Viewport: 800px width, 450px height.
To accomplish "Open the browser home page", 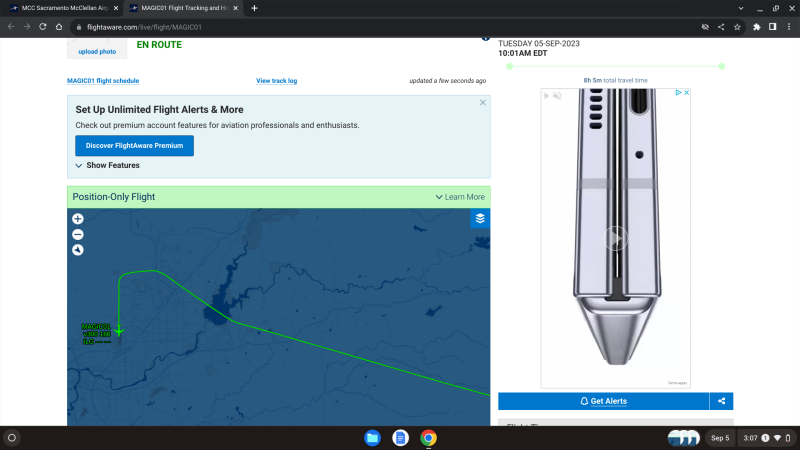I will tap(59, 27).
